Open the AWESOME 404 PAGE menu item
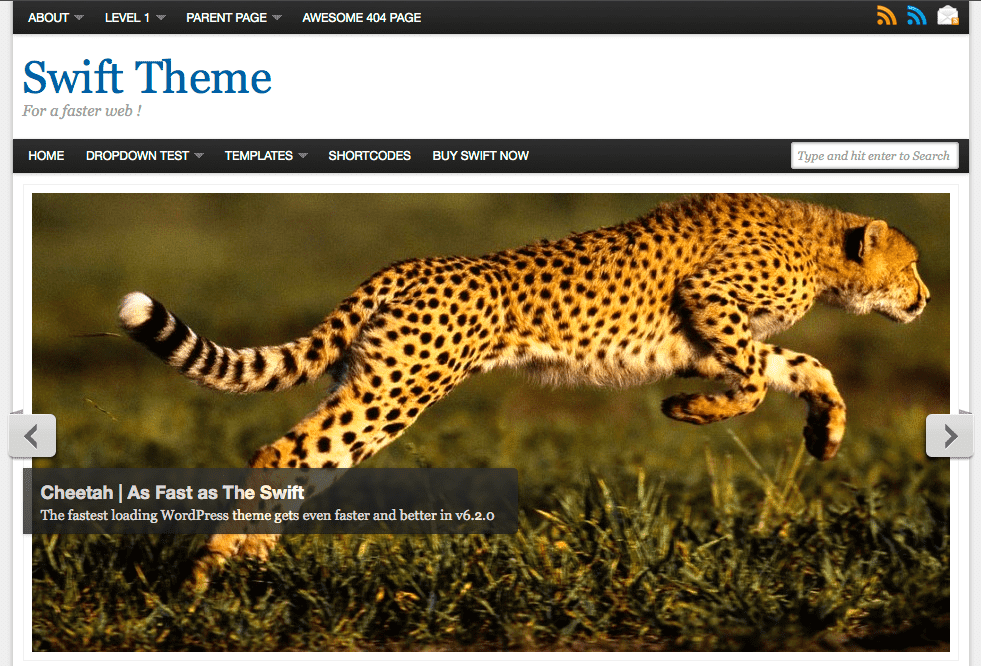This screenshot has width=981, height=666. [x=362, y=18]
